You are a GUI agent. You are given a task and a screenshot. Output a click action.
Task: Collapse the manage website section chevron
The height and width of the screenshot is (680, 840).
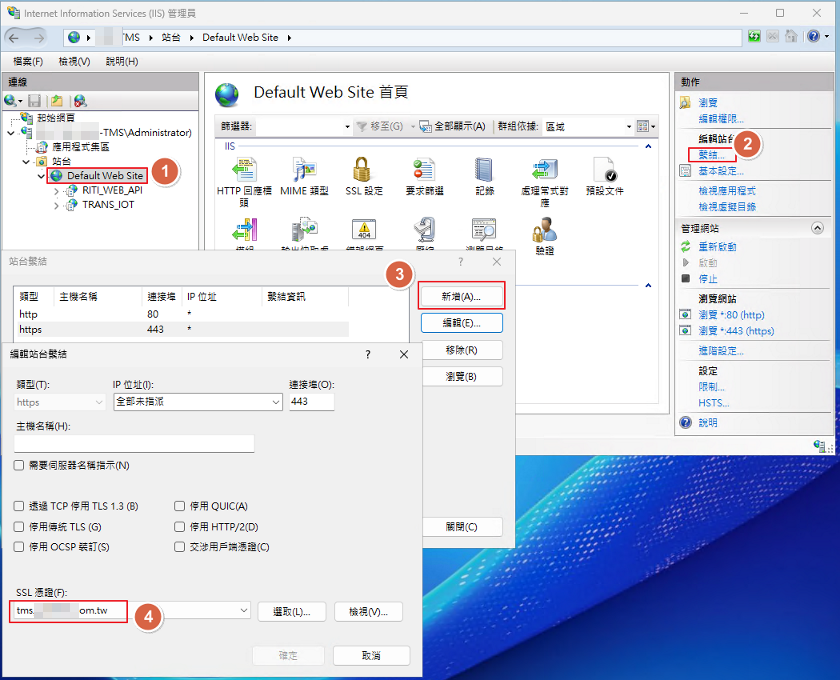click(817, 228)
